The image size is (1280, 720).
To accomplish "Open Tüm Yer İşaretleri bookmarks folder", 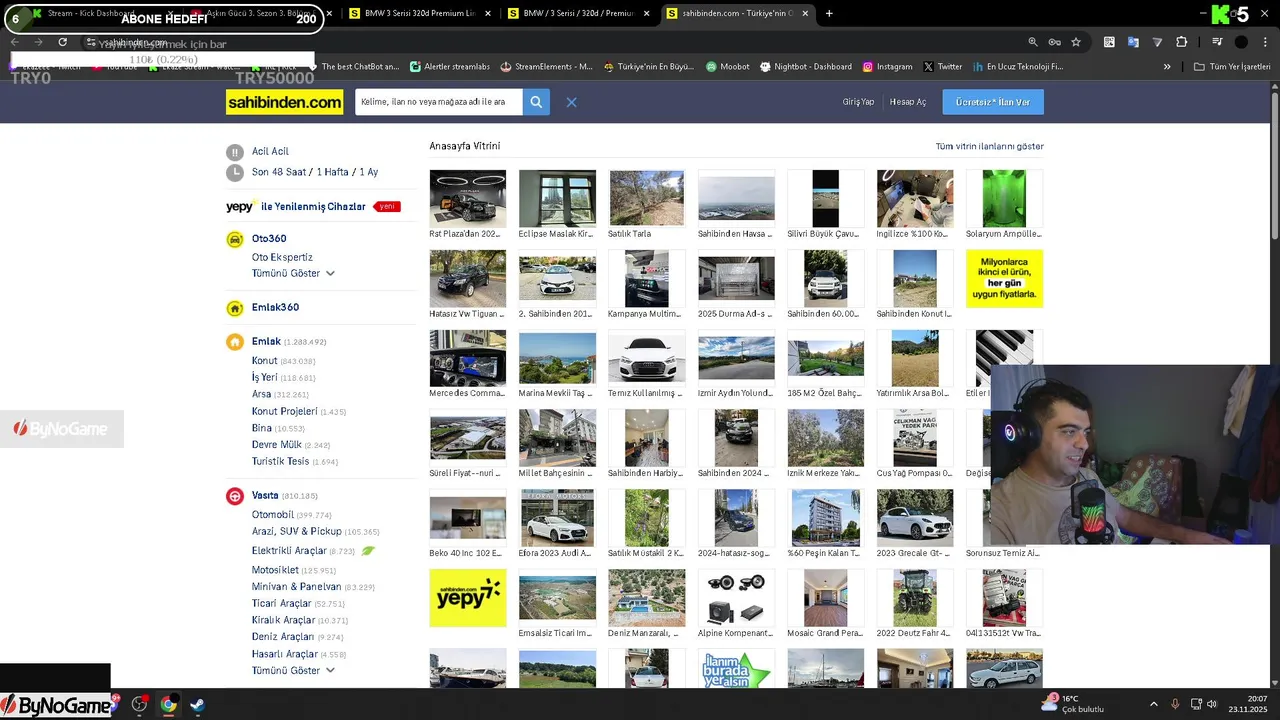I will pyautogui.click(x=1233, y=67).
